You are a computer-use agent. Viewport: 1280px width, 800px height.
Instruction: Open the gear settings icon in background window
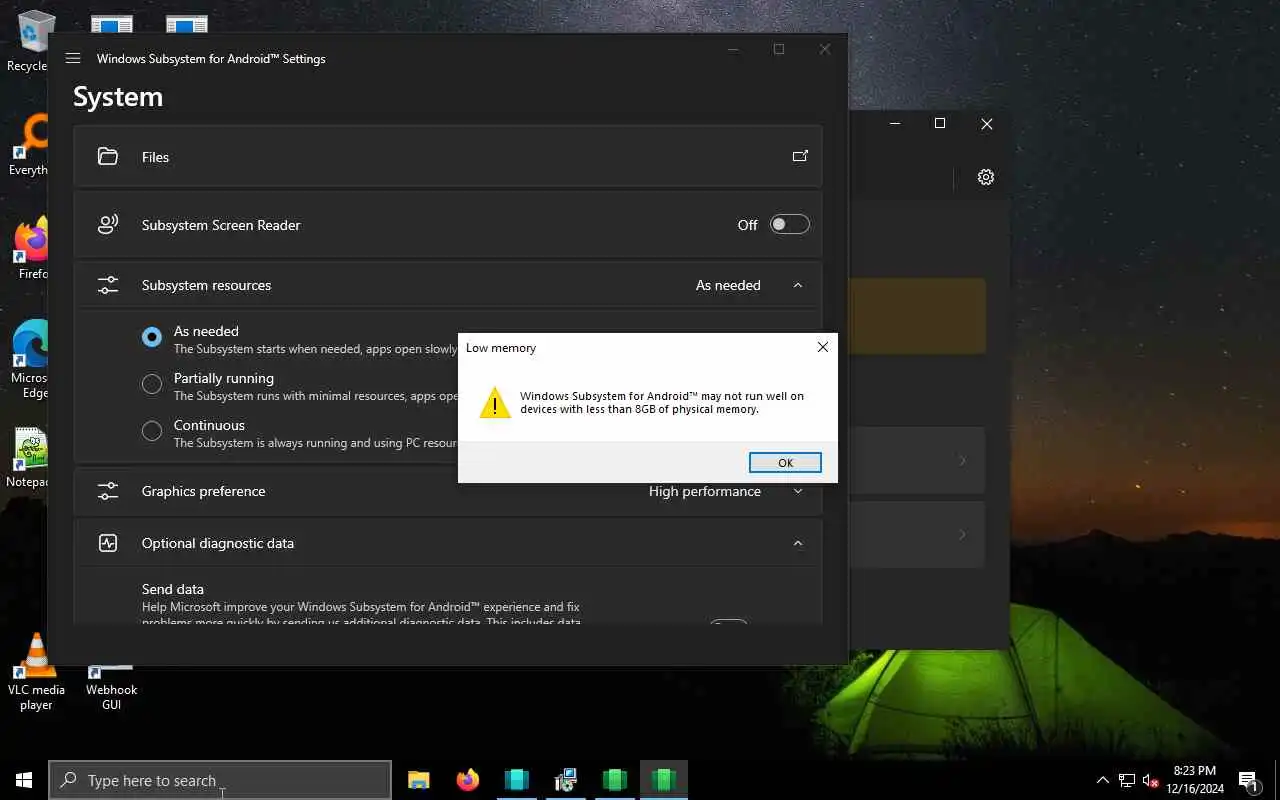tap(986, 177)
